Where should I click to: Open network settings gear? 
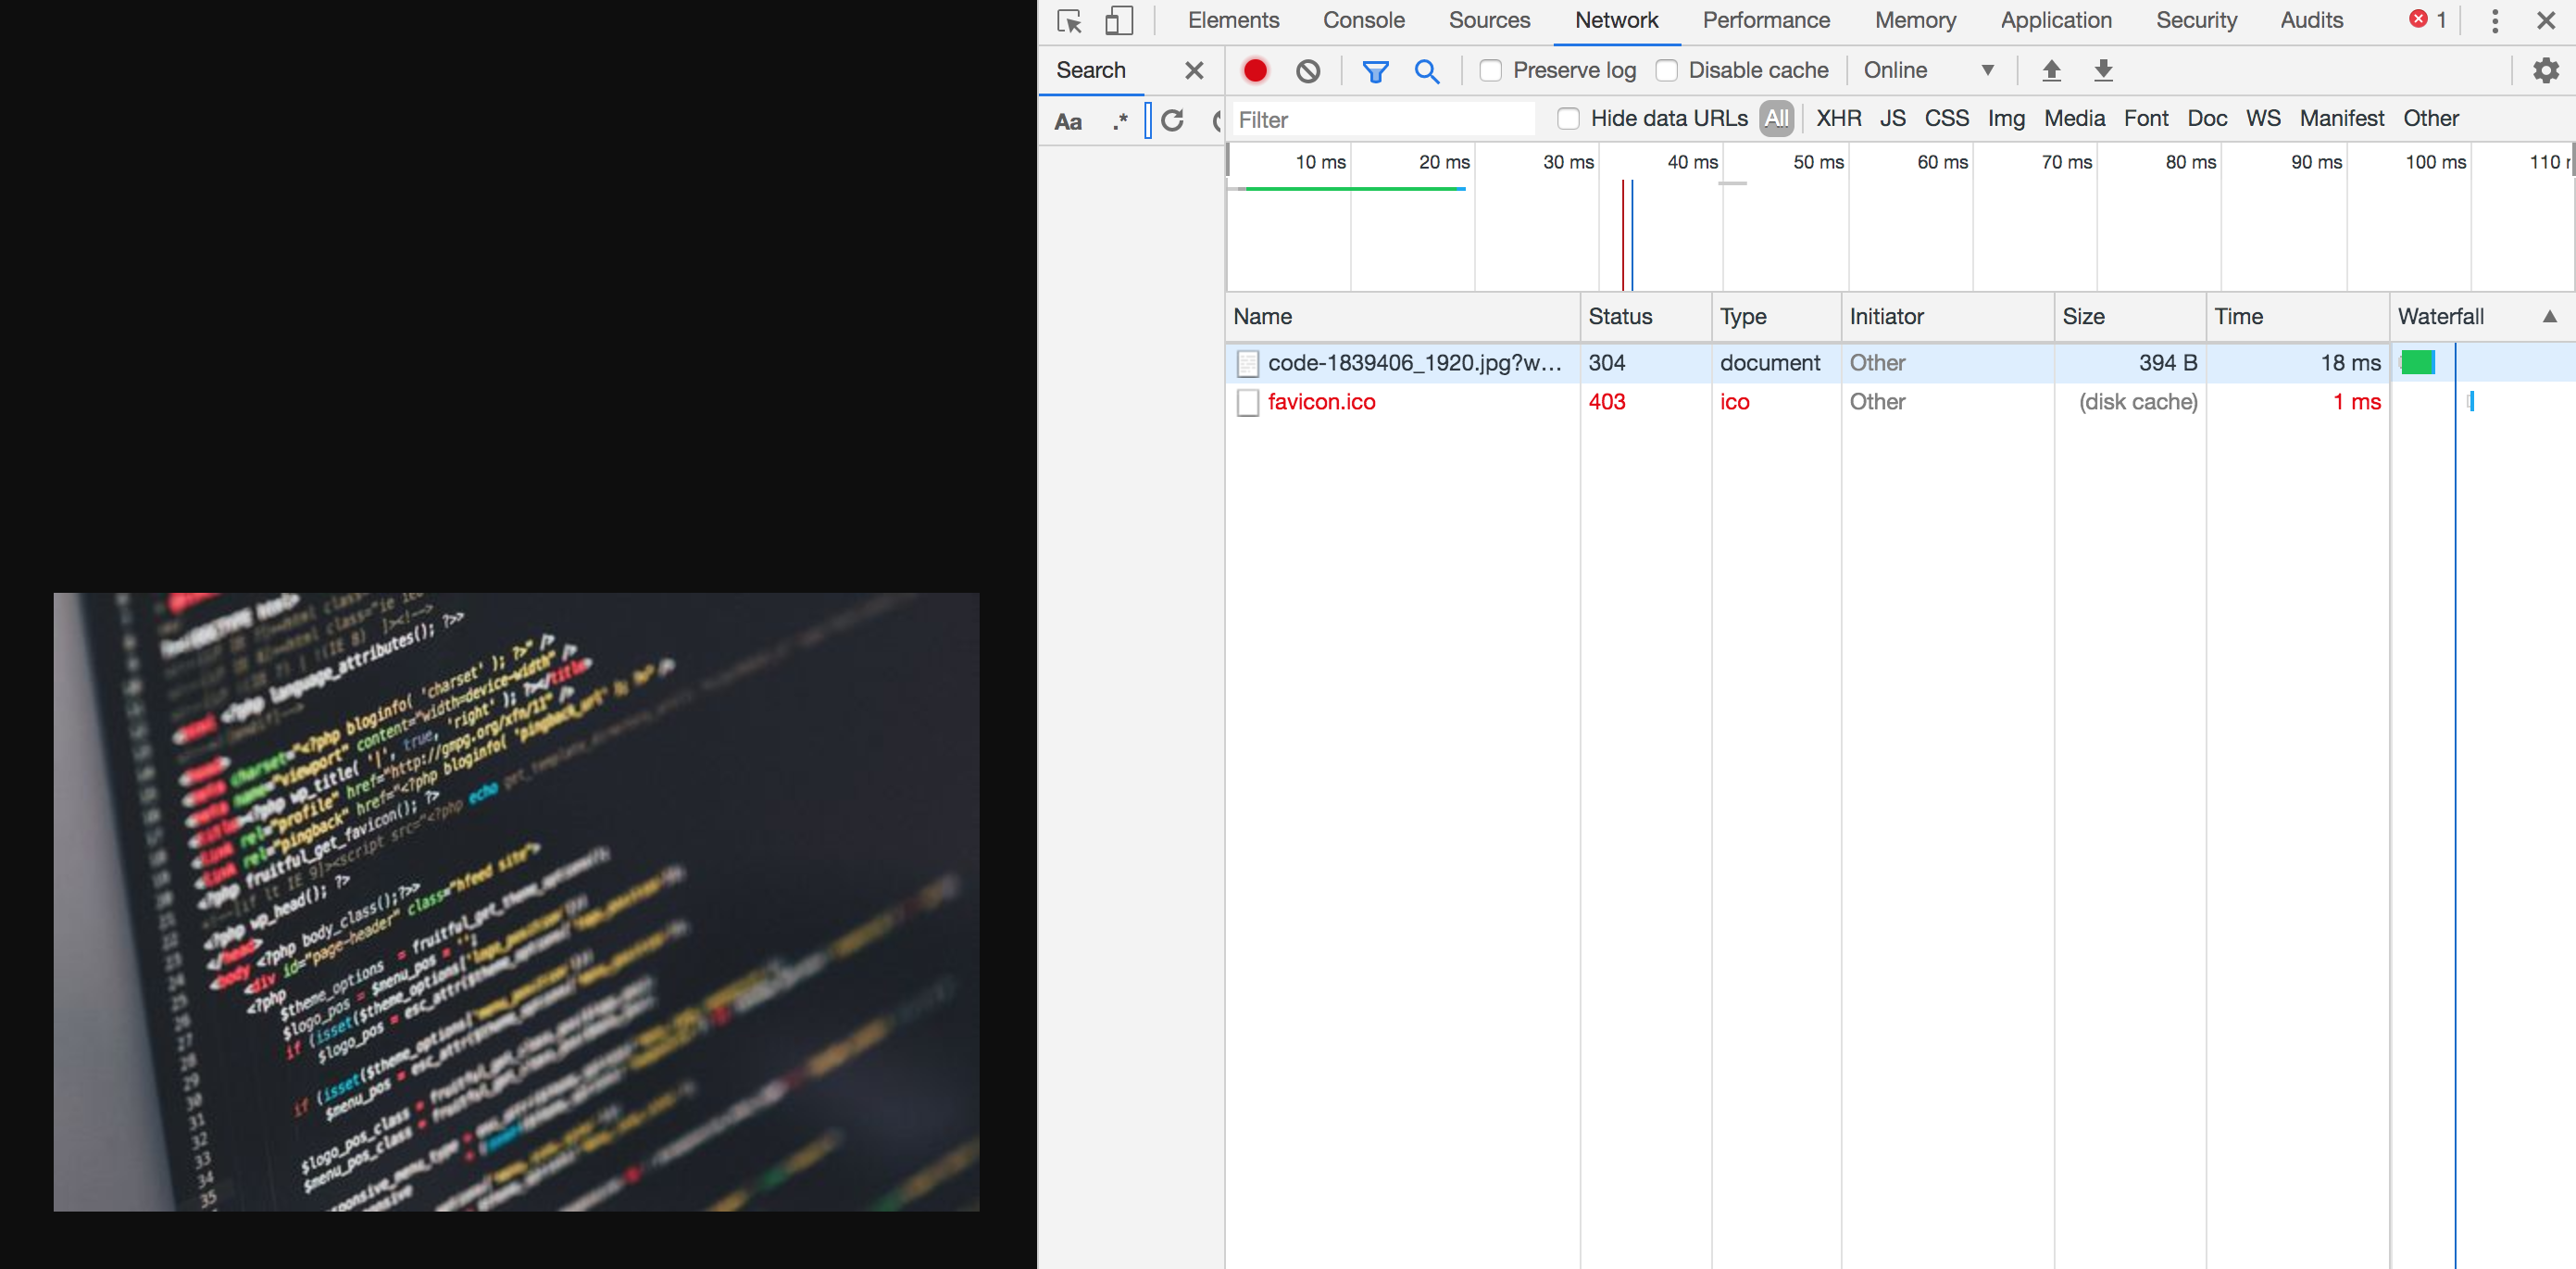click(2545, 70)
